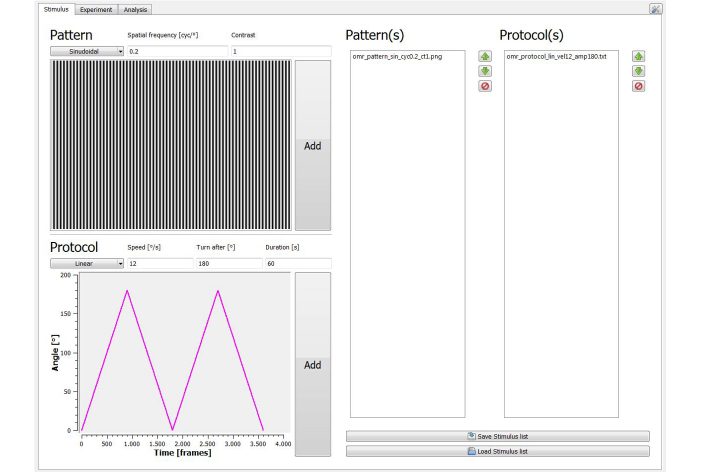Focus the Contrast input field
The height and width of the screenshot is (472, 704).
(x=281, y=51)
